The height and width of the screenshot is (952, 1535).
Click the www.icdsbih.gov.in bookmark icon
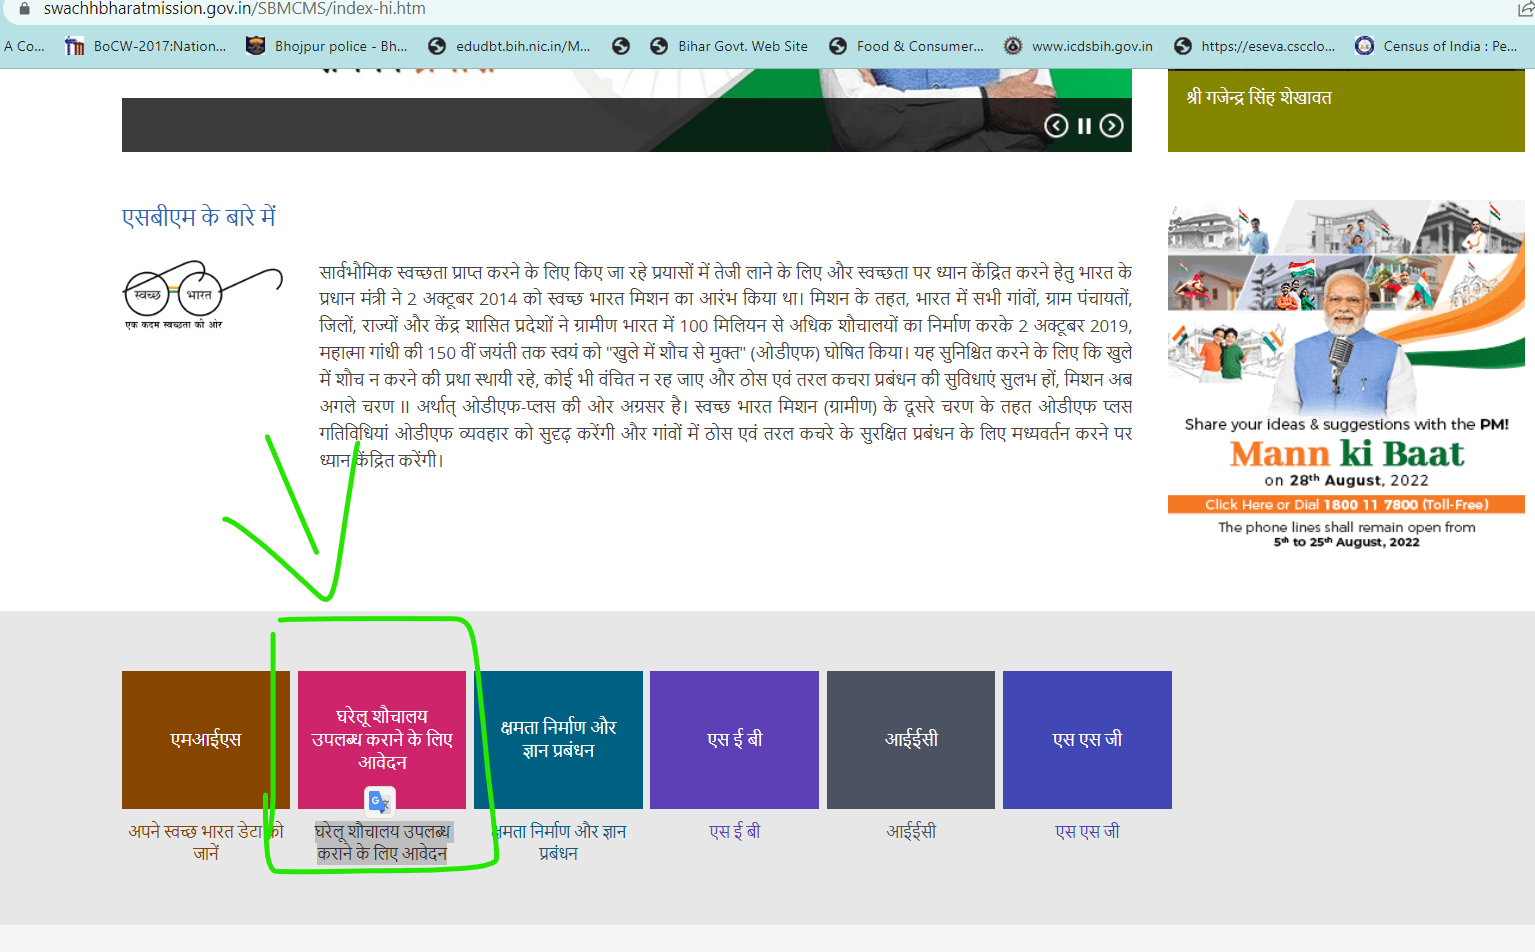point(1013,45)
